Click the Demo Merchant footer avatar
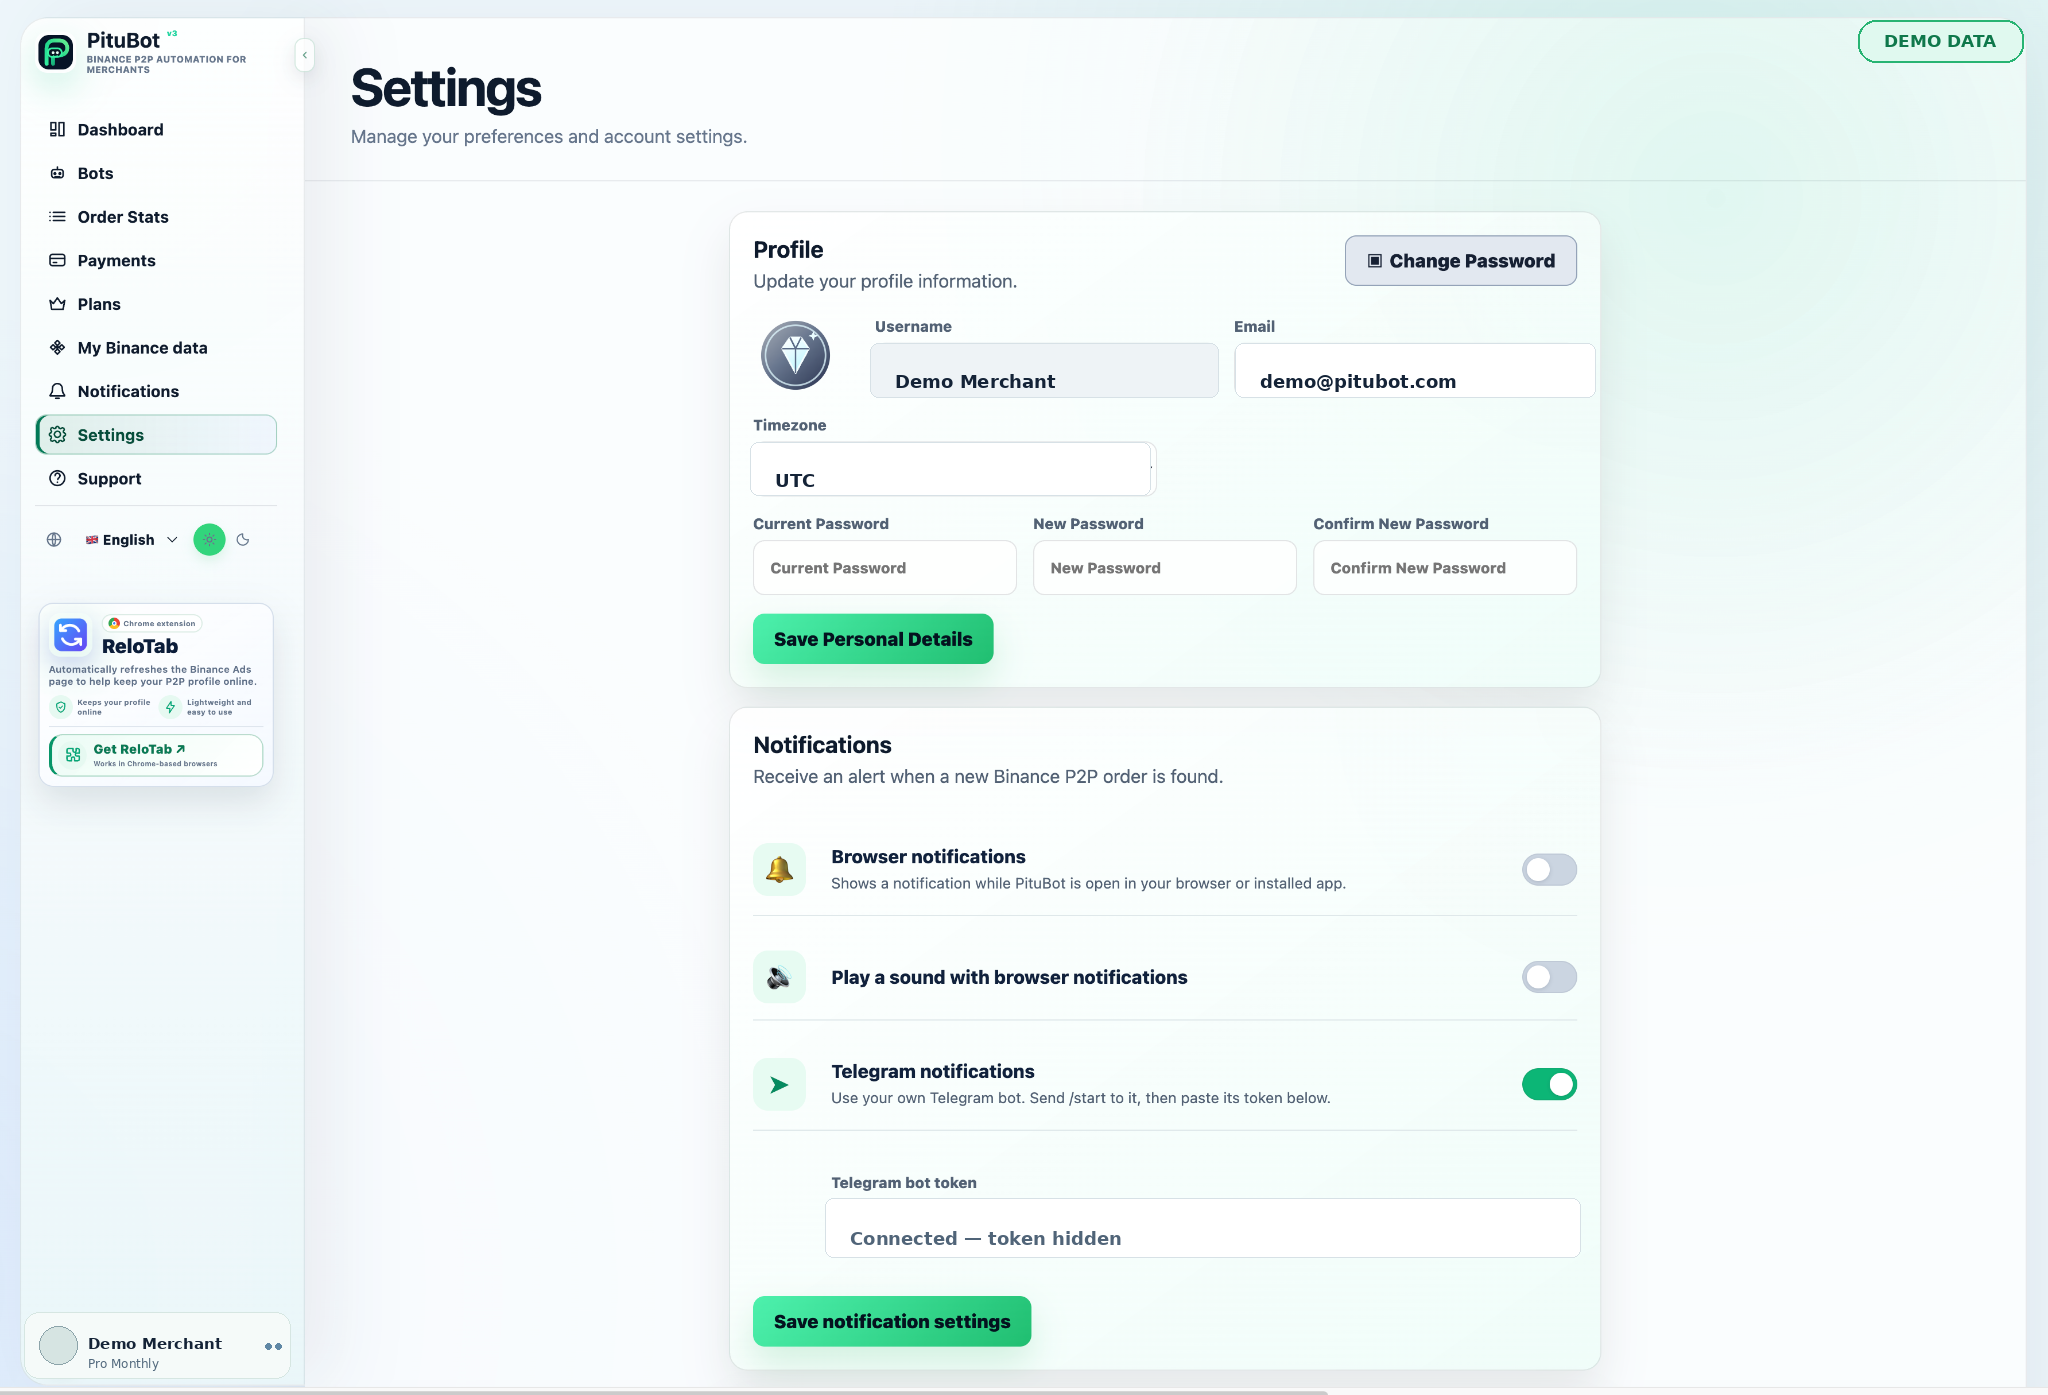 point(58,1346)
